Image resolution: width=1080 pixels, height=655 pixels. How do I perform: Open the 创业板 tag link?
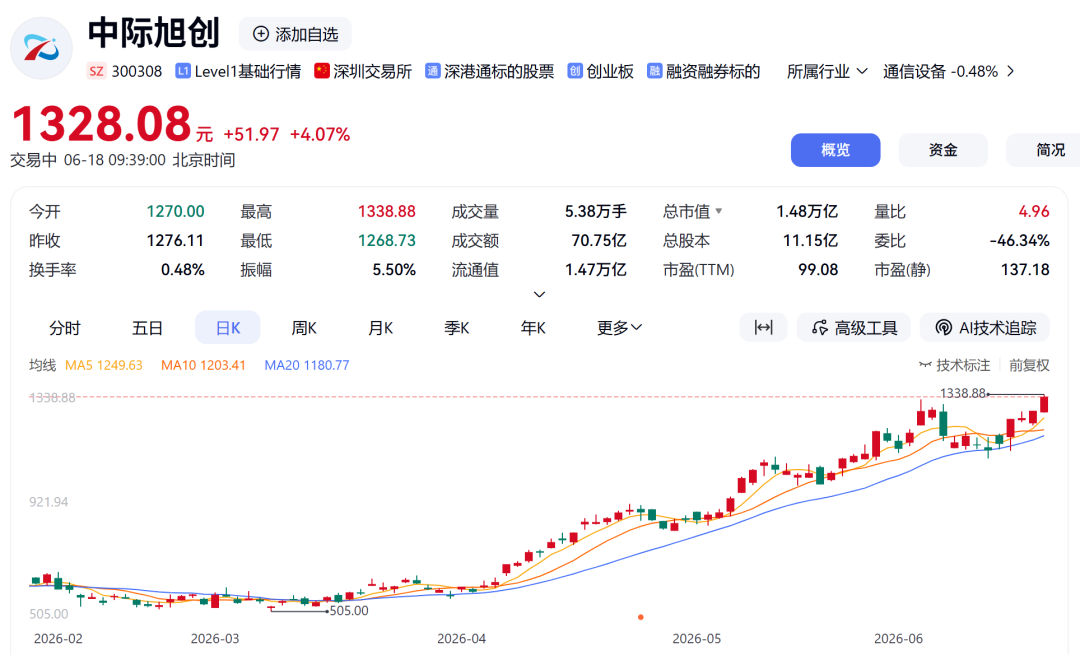[x=610, y=72]
